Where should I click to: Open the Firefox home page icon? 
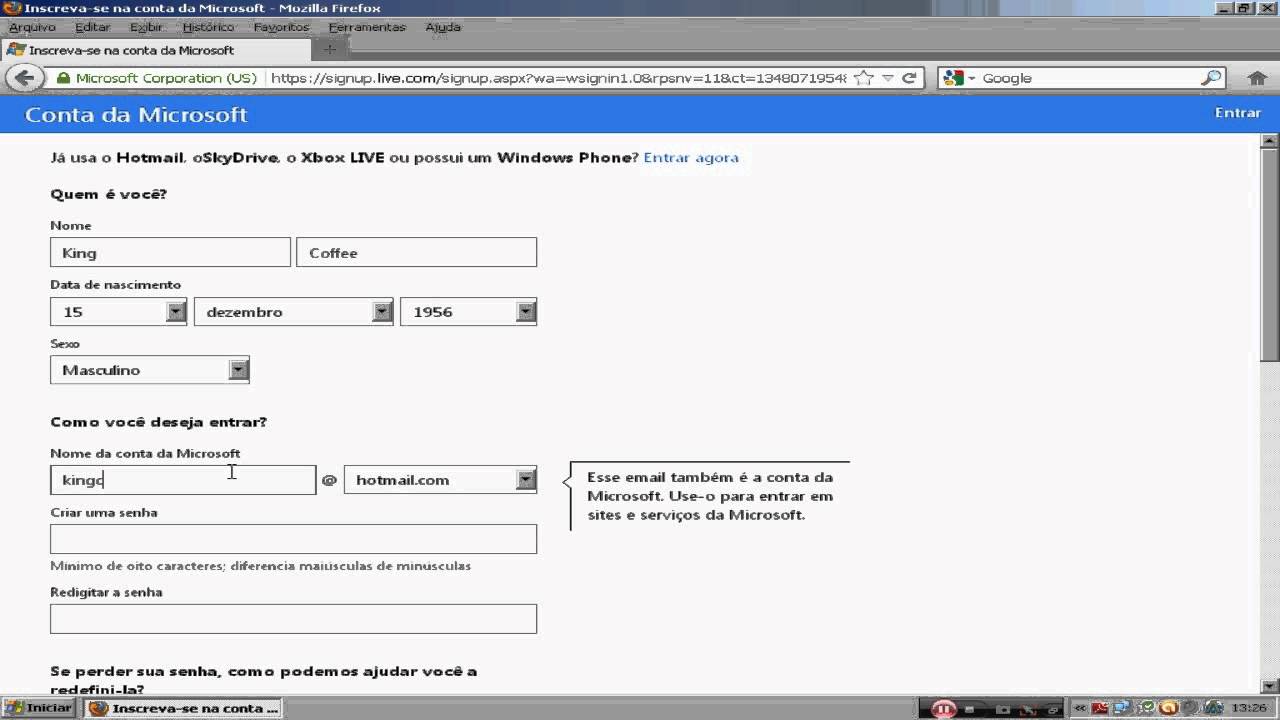1257,78
